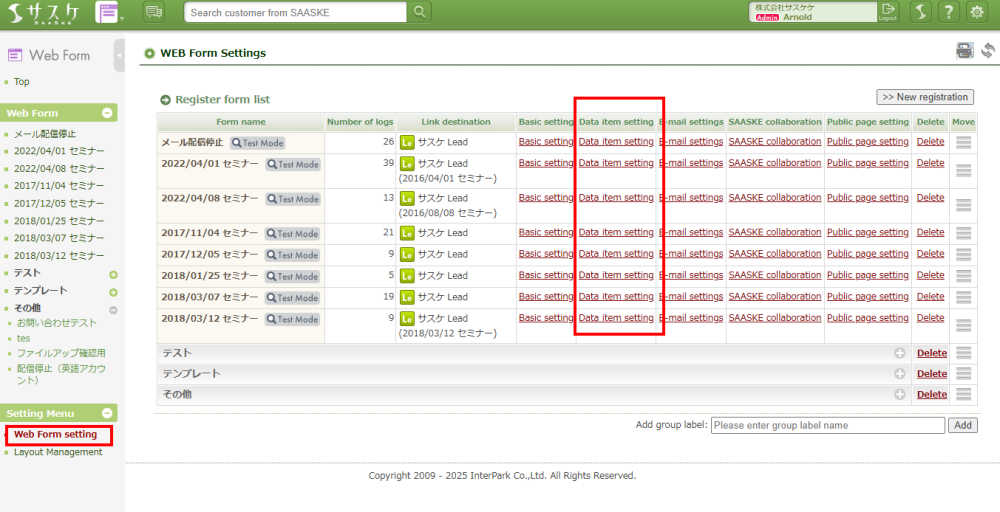Click the Le Lead icon in first row

pyautogui.click(x=407, y=142)
